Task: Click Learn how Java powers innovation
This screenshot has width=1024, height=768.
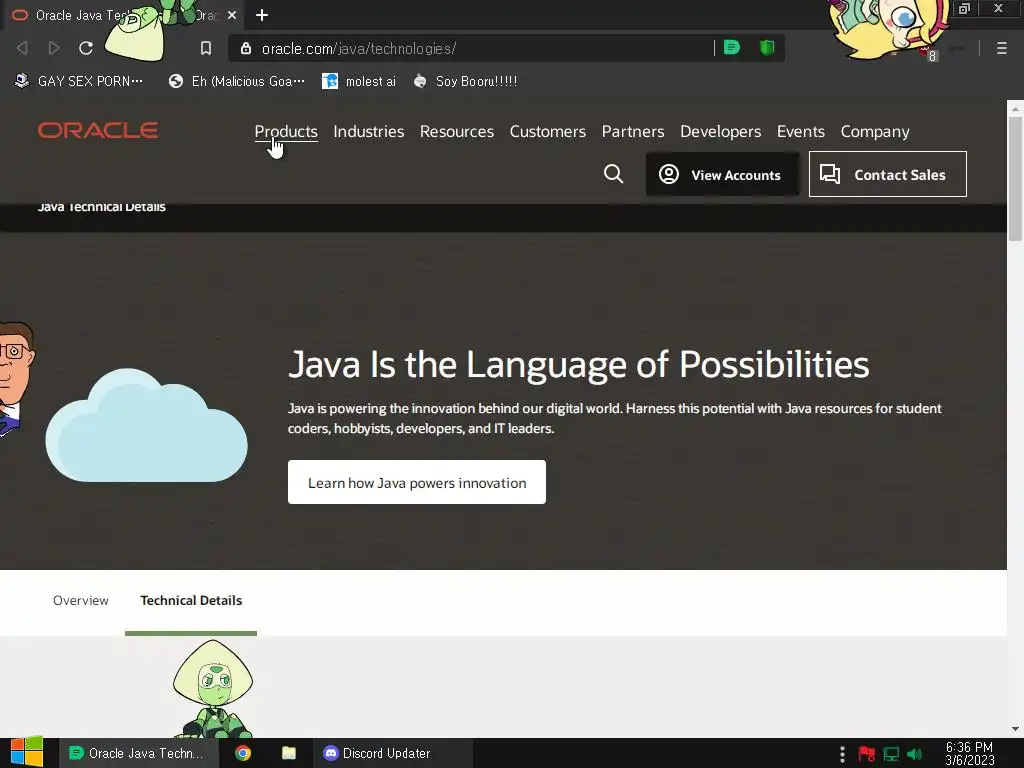Action: pos(417,482)
